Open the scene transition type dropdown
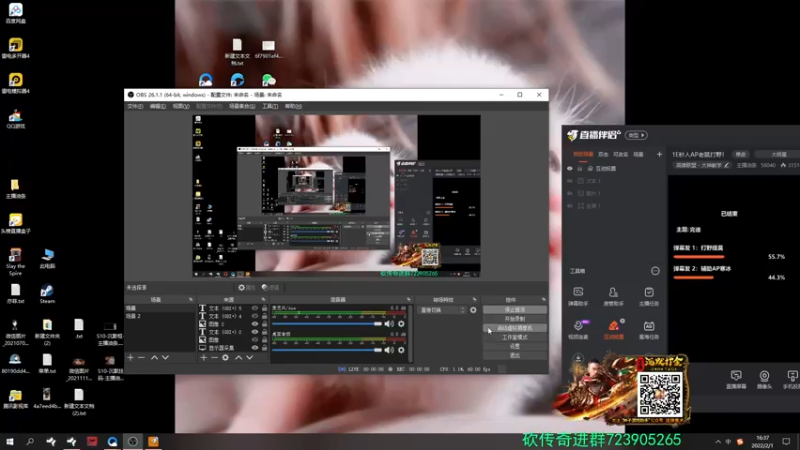The height and width of the screenshot is (450, 800). tap(442, 310)
